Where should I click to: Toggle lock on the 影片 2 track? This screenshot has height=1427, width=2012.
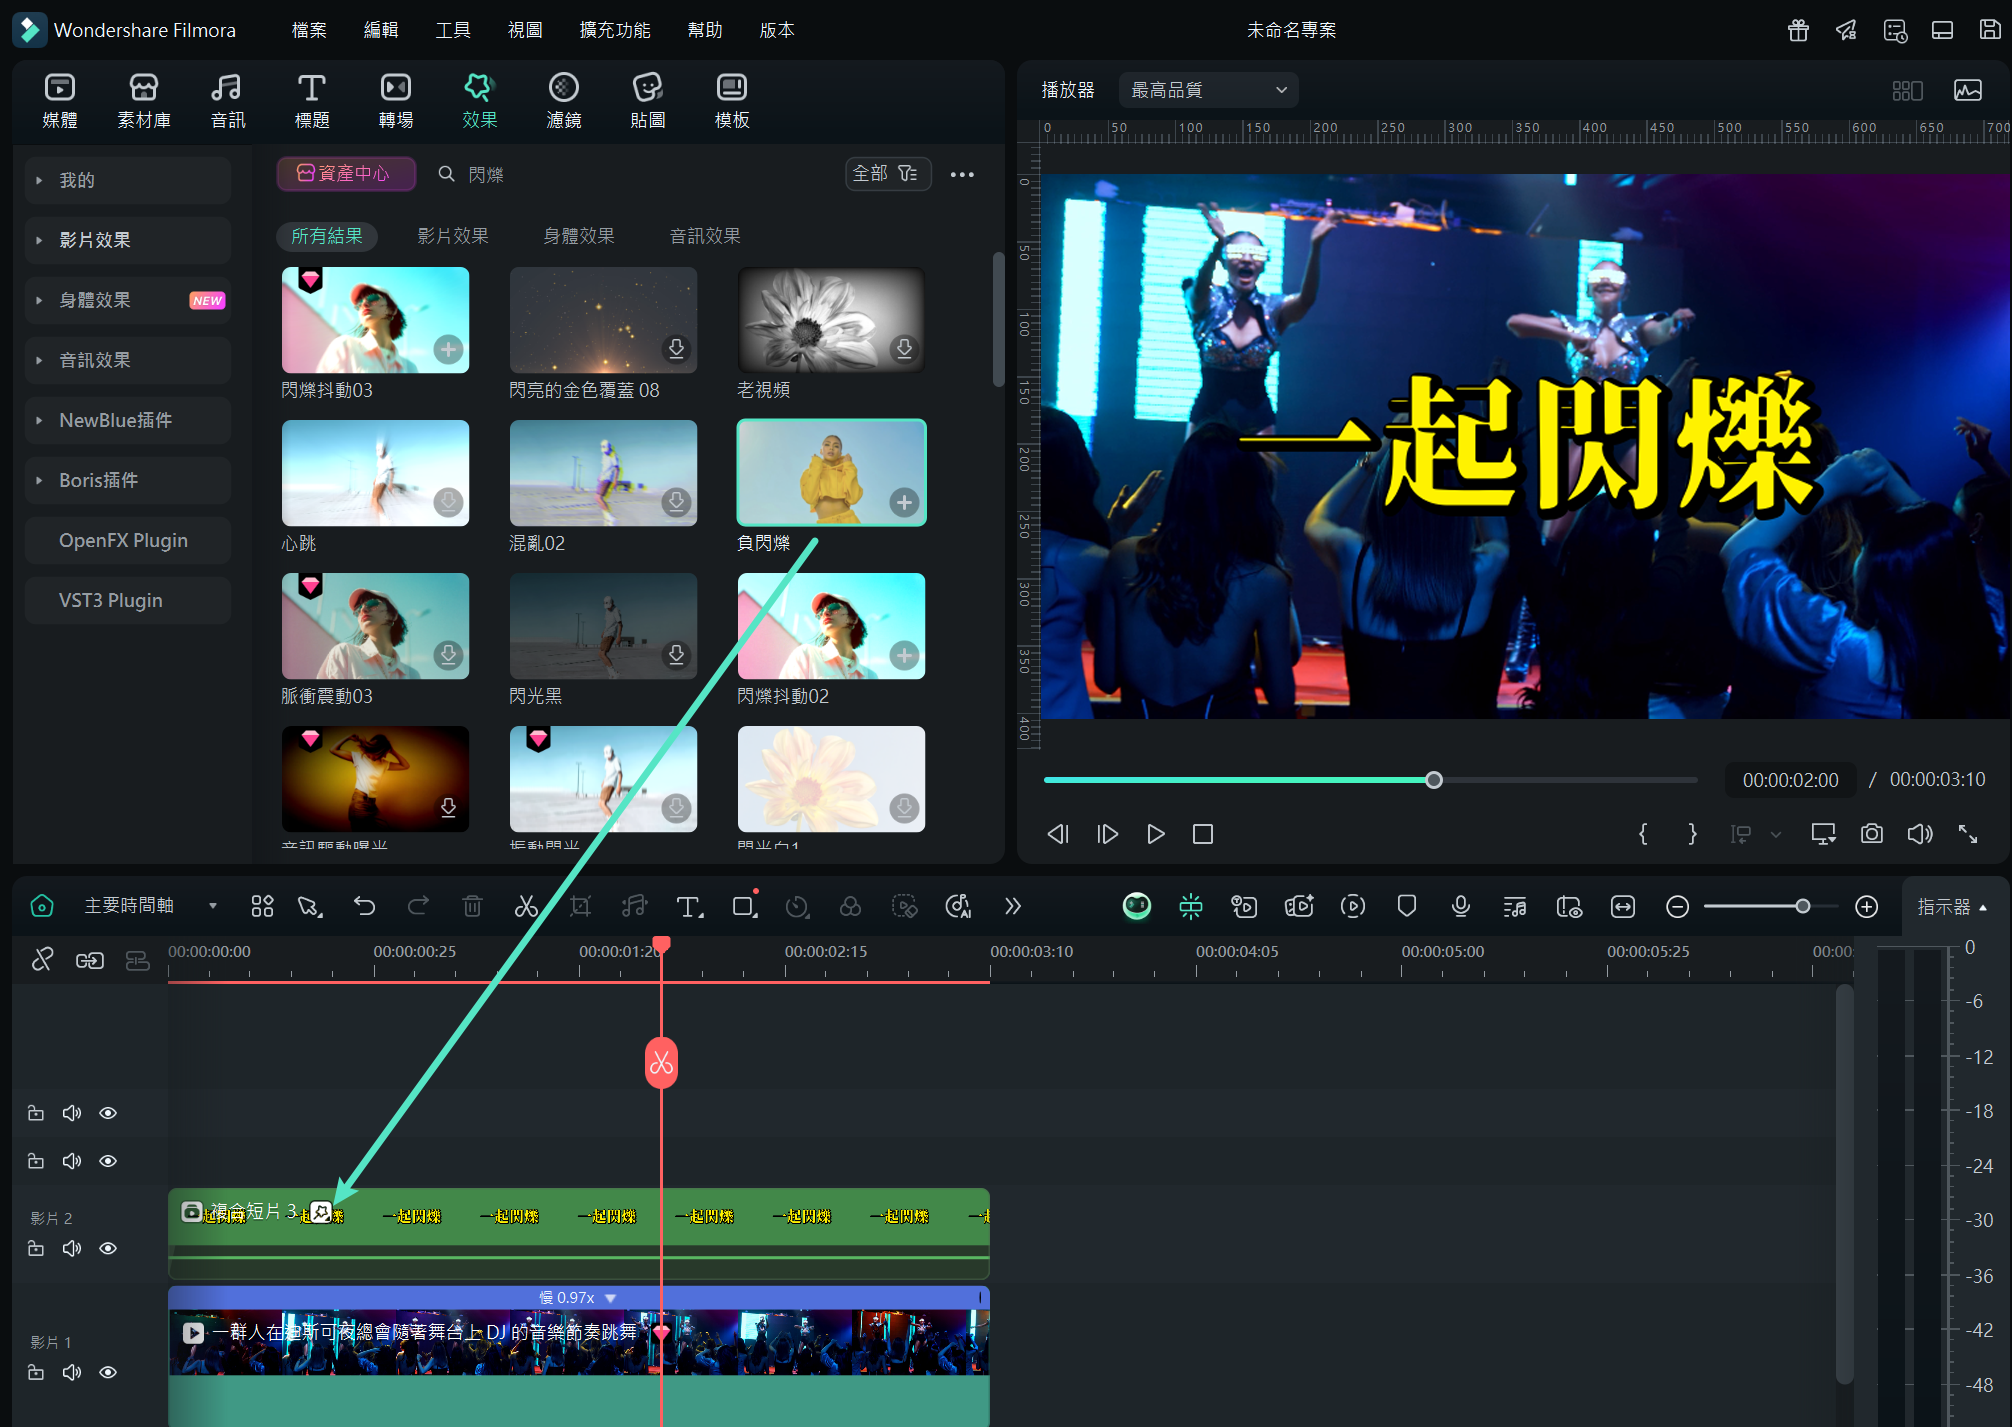pyautogui.click(x=36, y=1248)
